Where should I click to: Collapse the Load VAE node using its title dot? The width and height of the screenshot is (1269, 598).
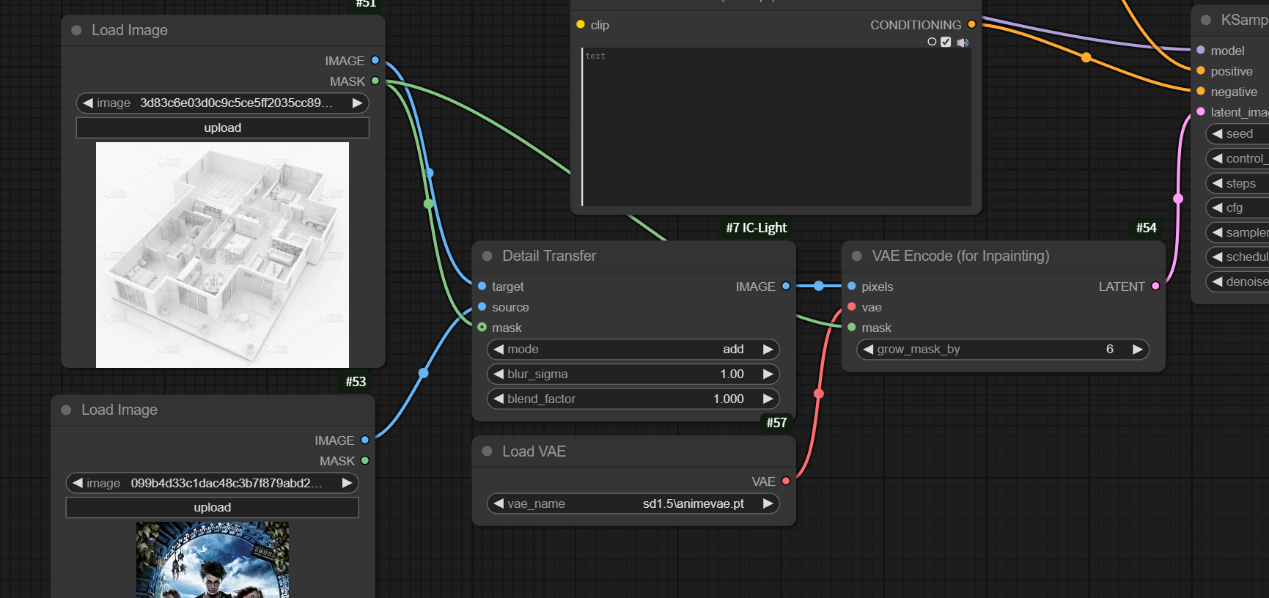click(x=487, y=452)
